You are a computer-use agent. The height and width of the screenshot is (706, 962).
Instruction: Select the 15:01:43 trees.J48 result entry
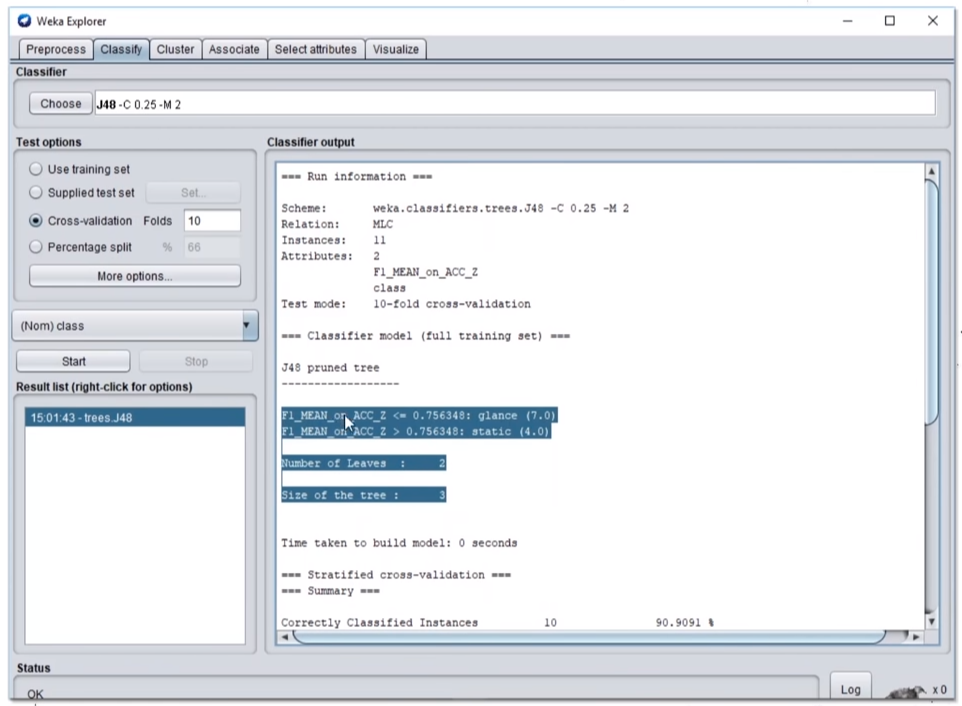tap(135, 418)
